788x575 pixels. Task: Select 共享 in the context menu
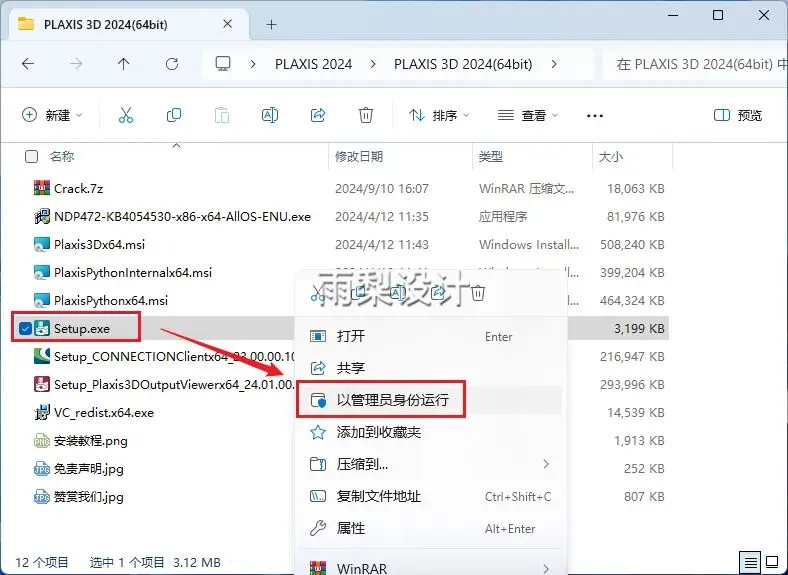coord(430,368)
